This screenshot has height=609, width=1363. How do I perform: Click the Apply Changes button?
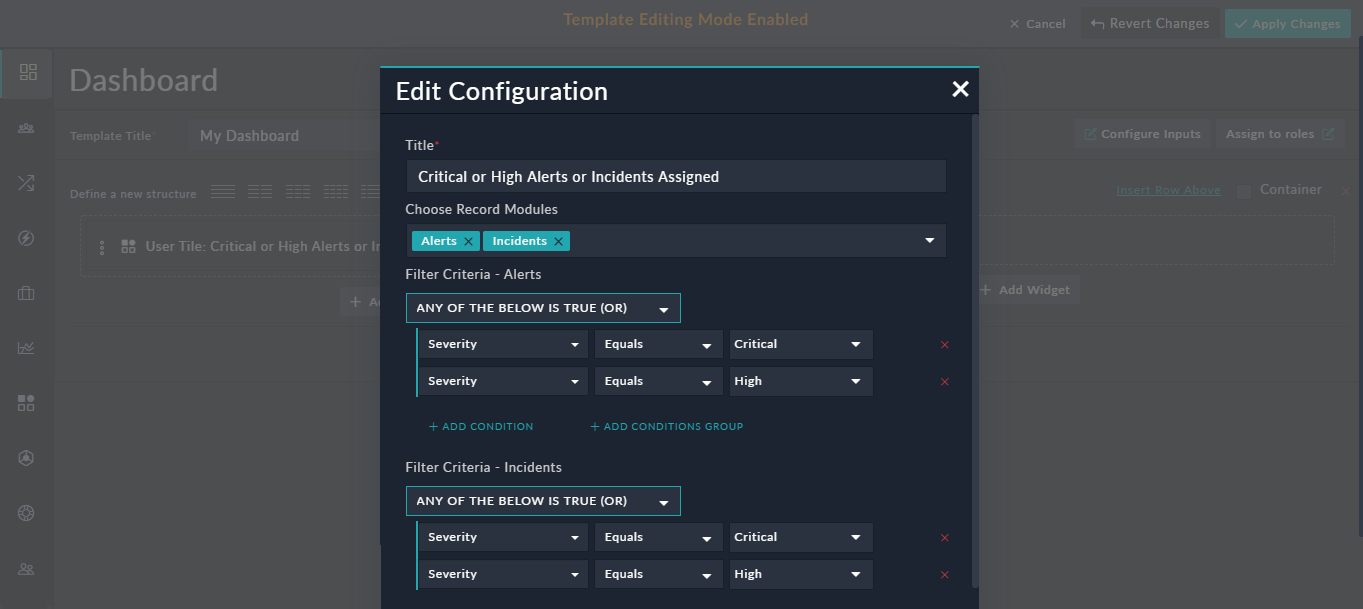click(1287, 22)
